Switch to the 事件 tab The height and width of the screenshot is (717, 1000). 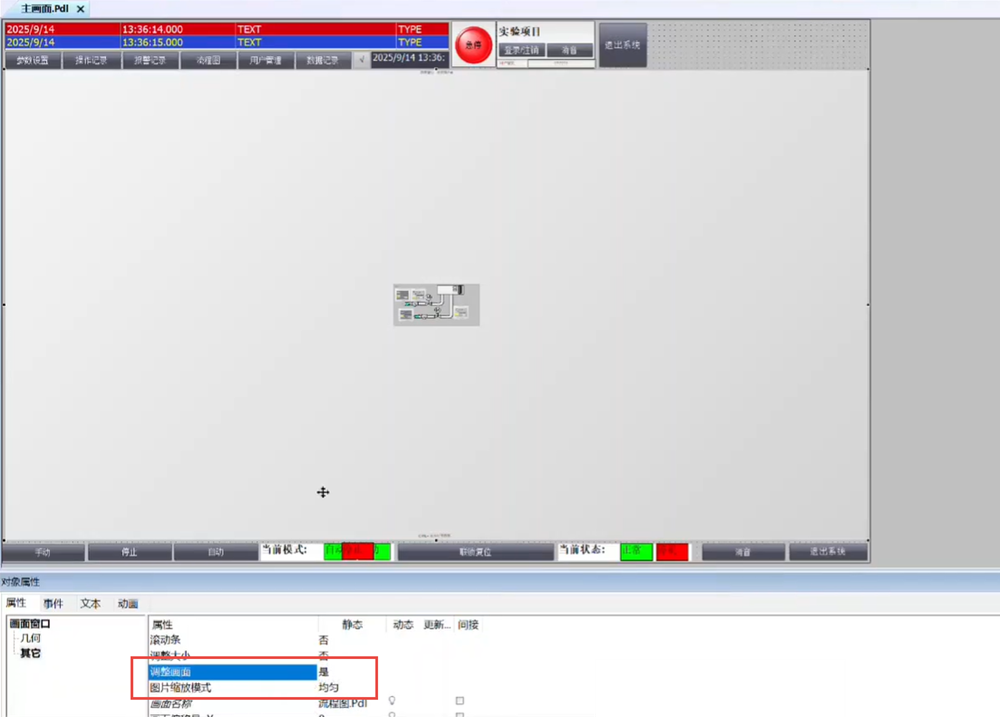pyautogui.click(x=53, y=603)
